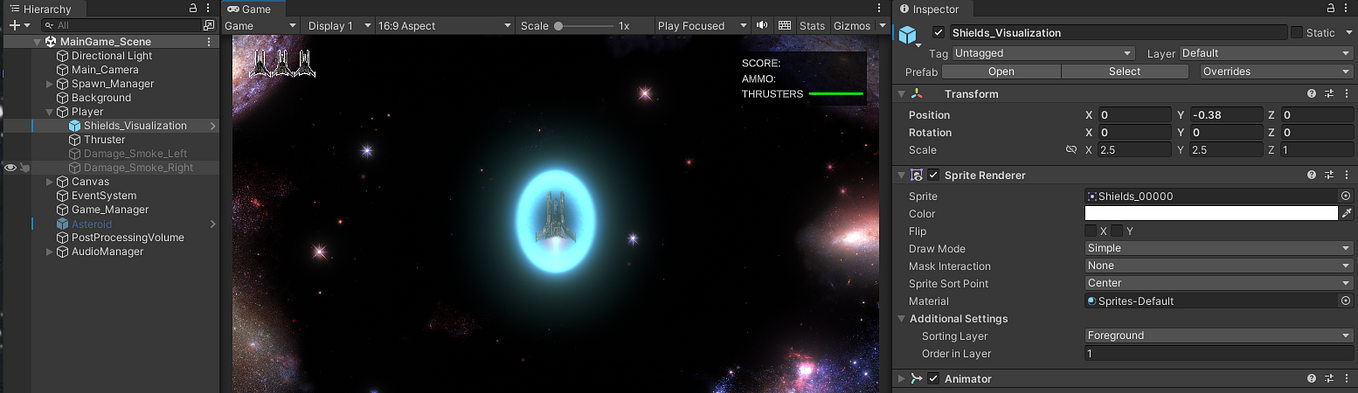Open Transform component help icon
The image size is (1358, 393).
click(x=1311, y=94)
